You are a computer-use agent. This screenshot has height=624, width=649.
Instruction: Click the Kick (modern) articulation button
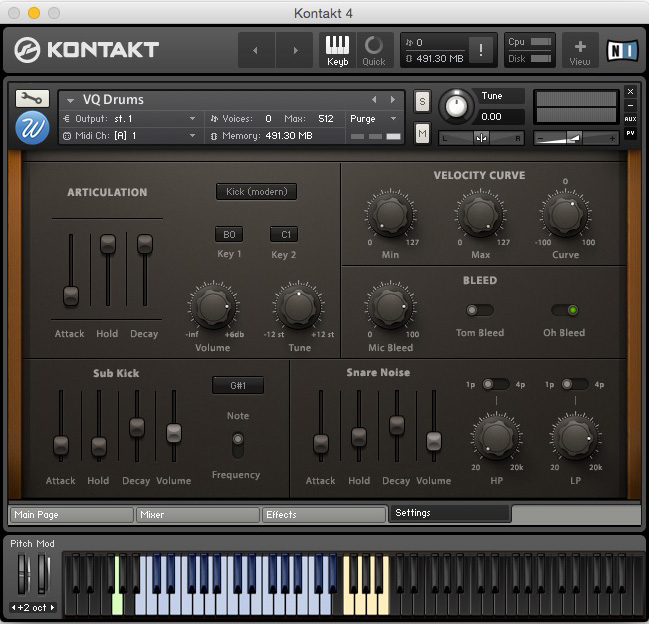[x=256, y=191]
